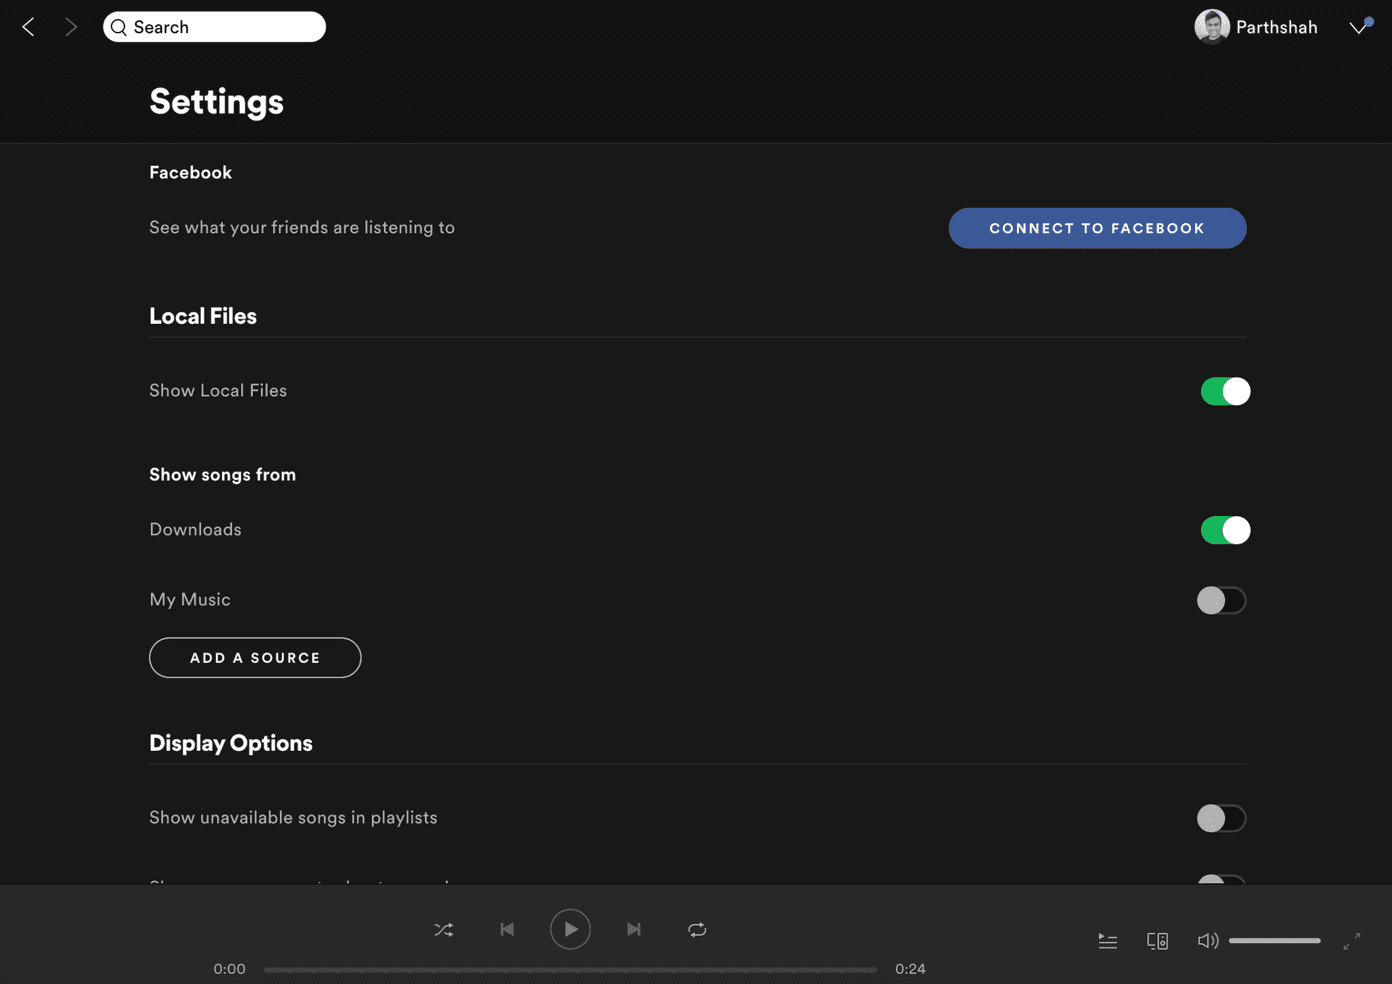Enter full screen mode
This screenshot has width=1392, height=984.
pos(1352,941)
